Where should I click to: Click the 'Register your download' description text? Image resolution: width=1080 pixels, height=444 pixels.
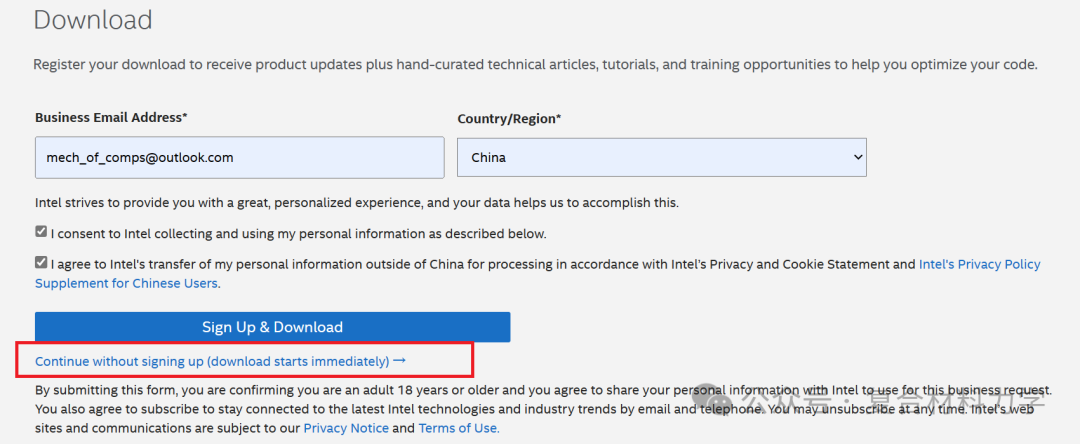point(535,65)
